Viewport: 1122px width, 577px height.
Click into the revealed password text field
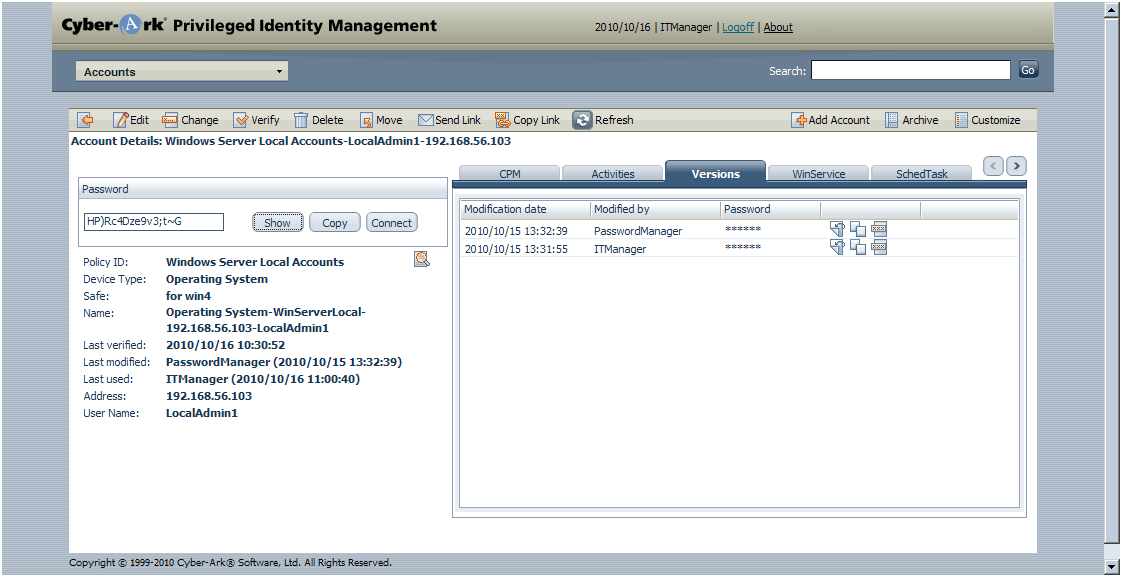(154, 222)
